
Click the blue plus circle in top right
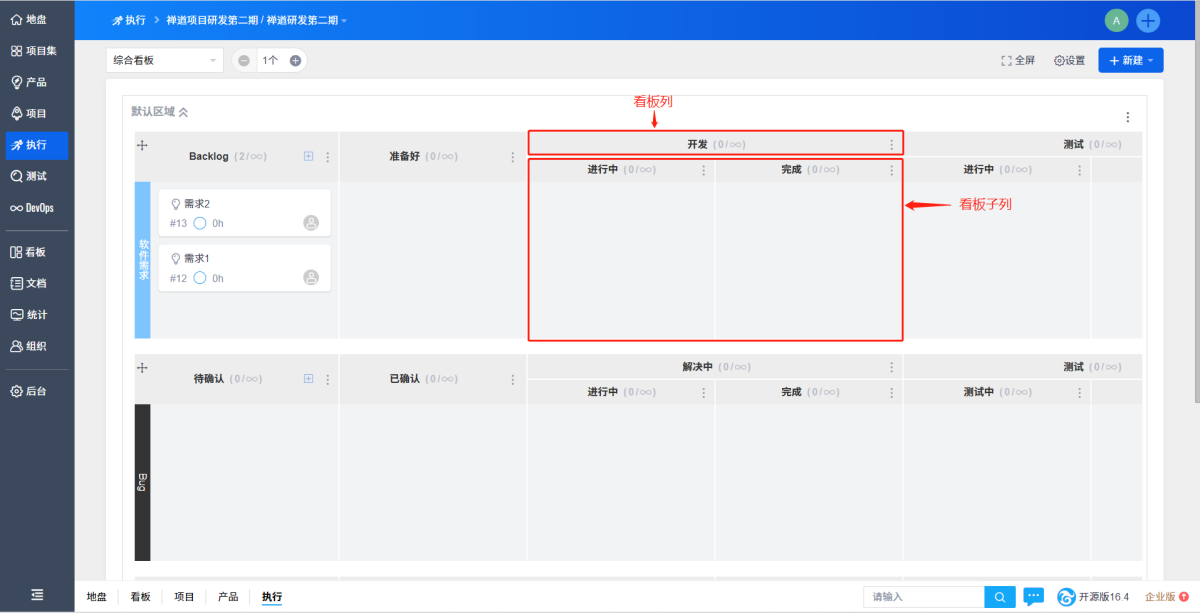1148,20
